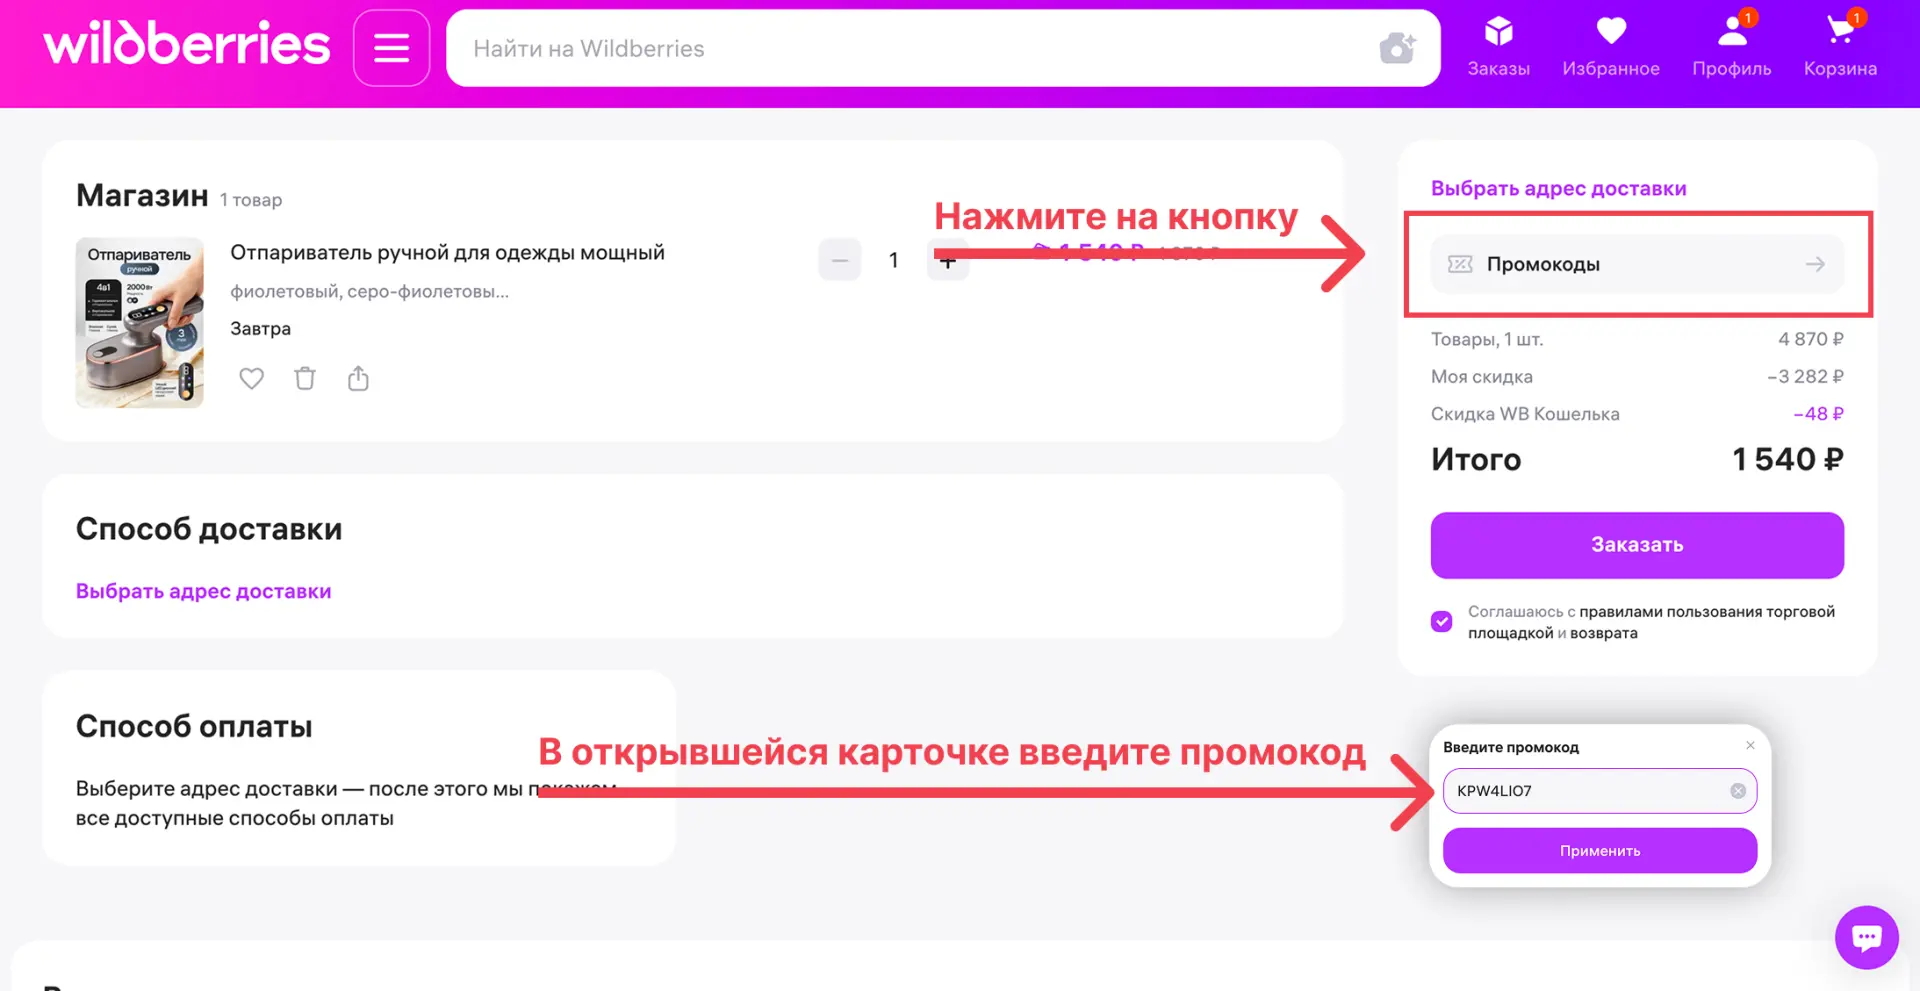
Task: Open the Профиль account icon
Action: [1731, 46]
